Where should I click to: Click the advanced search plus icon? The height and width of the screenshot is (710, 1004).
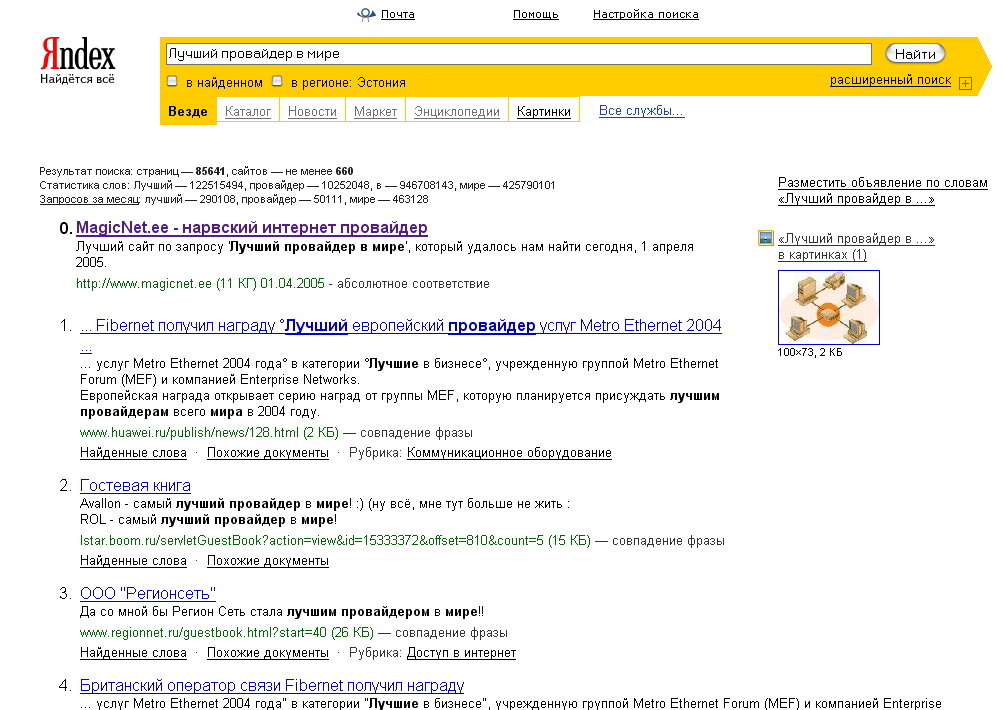[x=966, y=83]
